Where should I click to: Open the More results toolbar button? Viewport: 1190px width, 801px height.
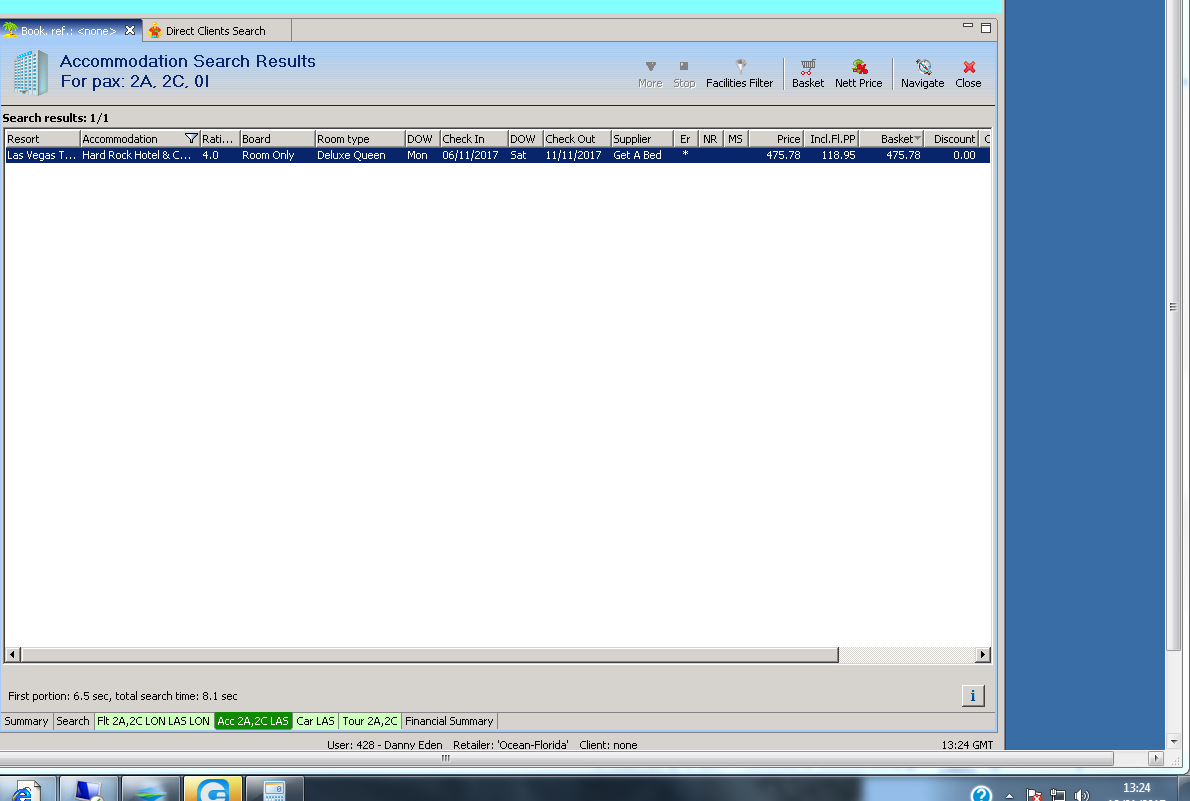tap(650, 74)
